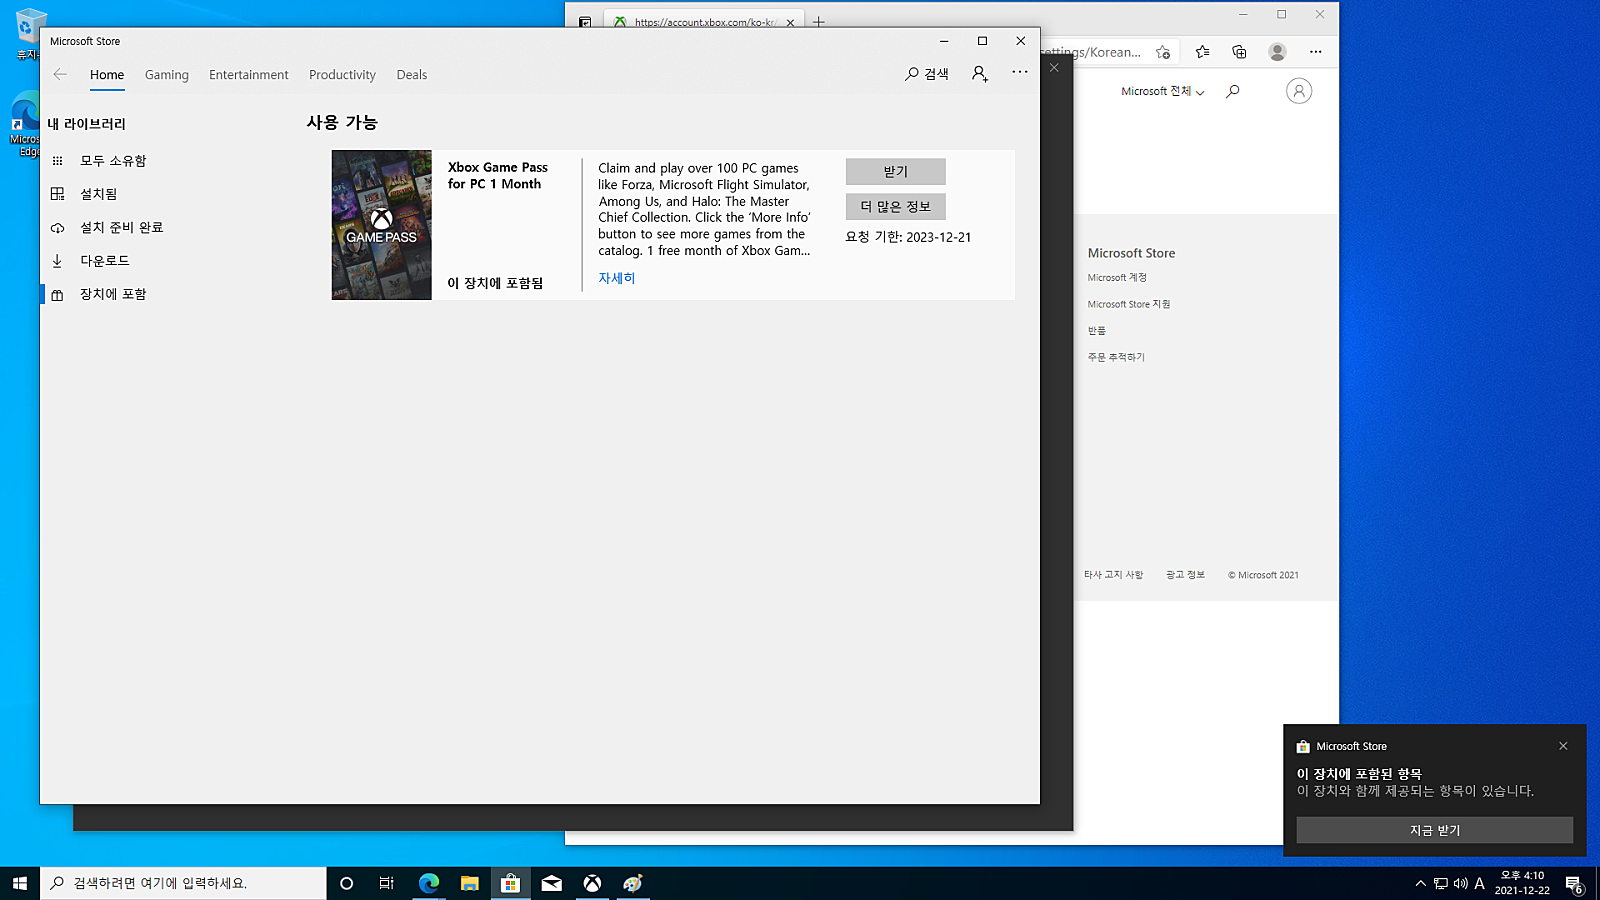Open the Store three-dot more menu

click(1019, 72)
